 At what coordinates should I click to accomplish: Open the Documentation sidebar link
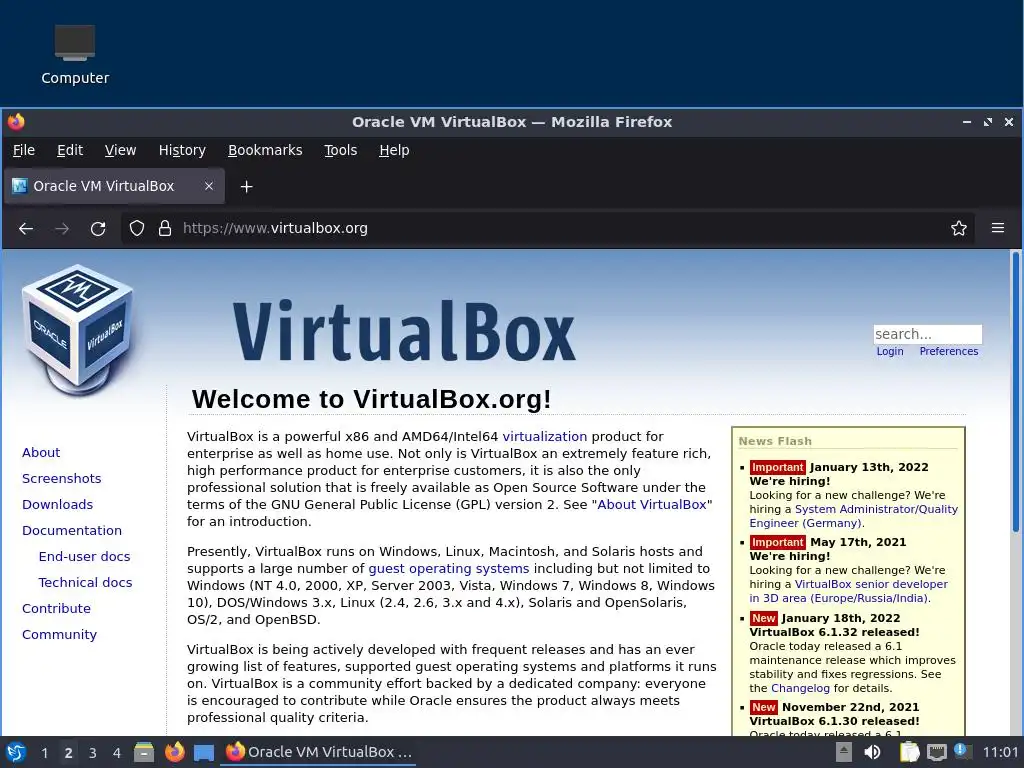tap(72, 531)
